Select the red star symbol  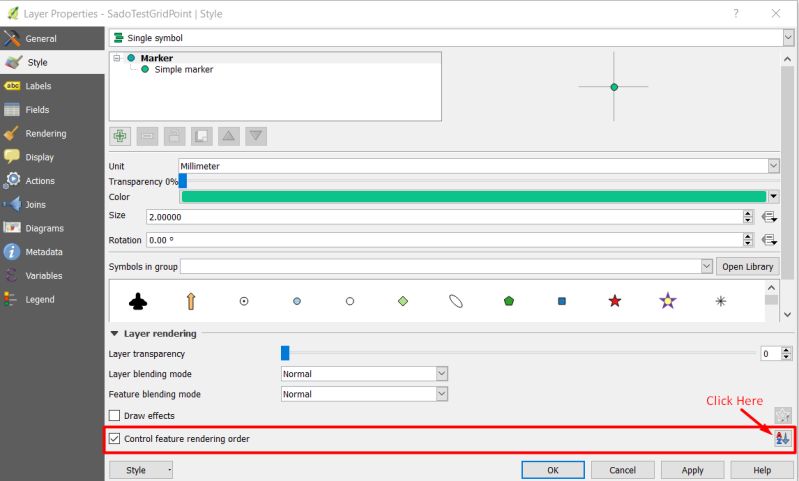[615, 301]
